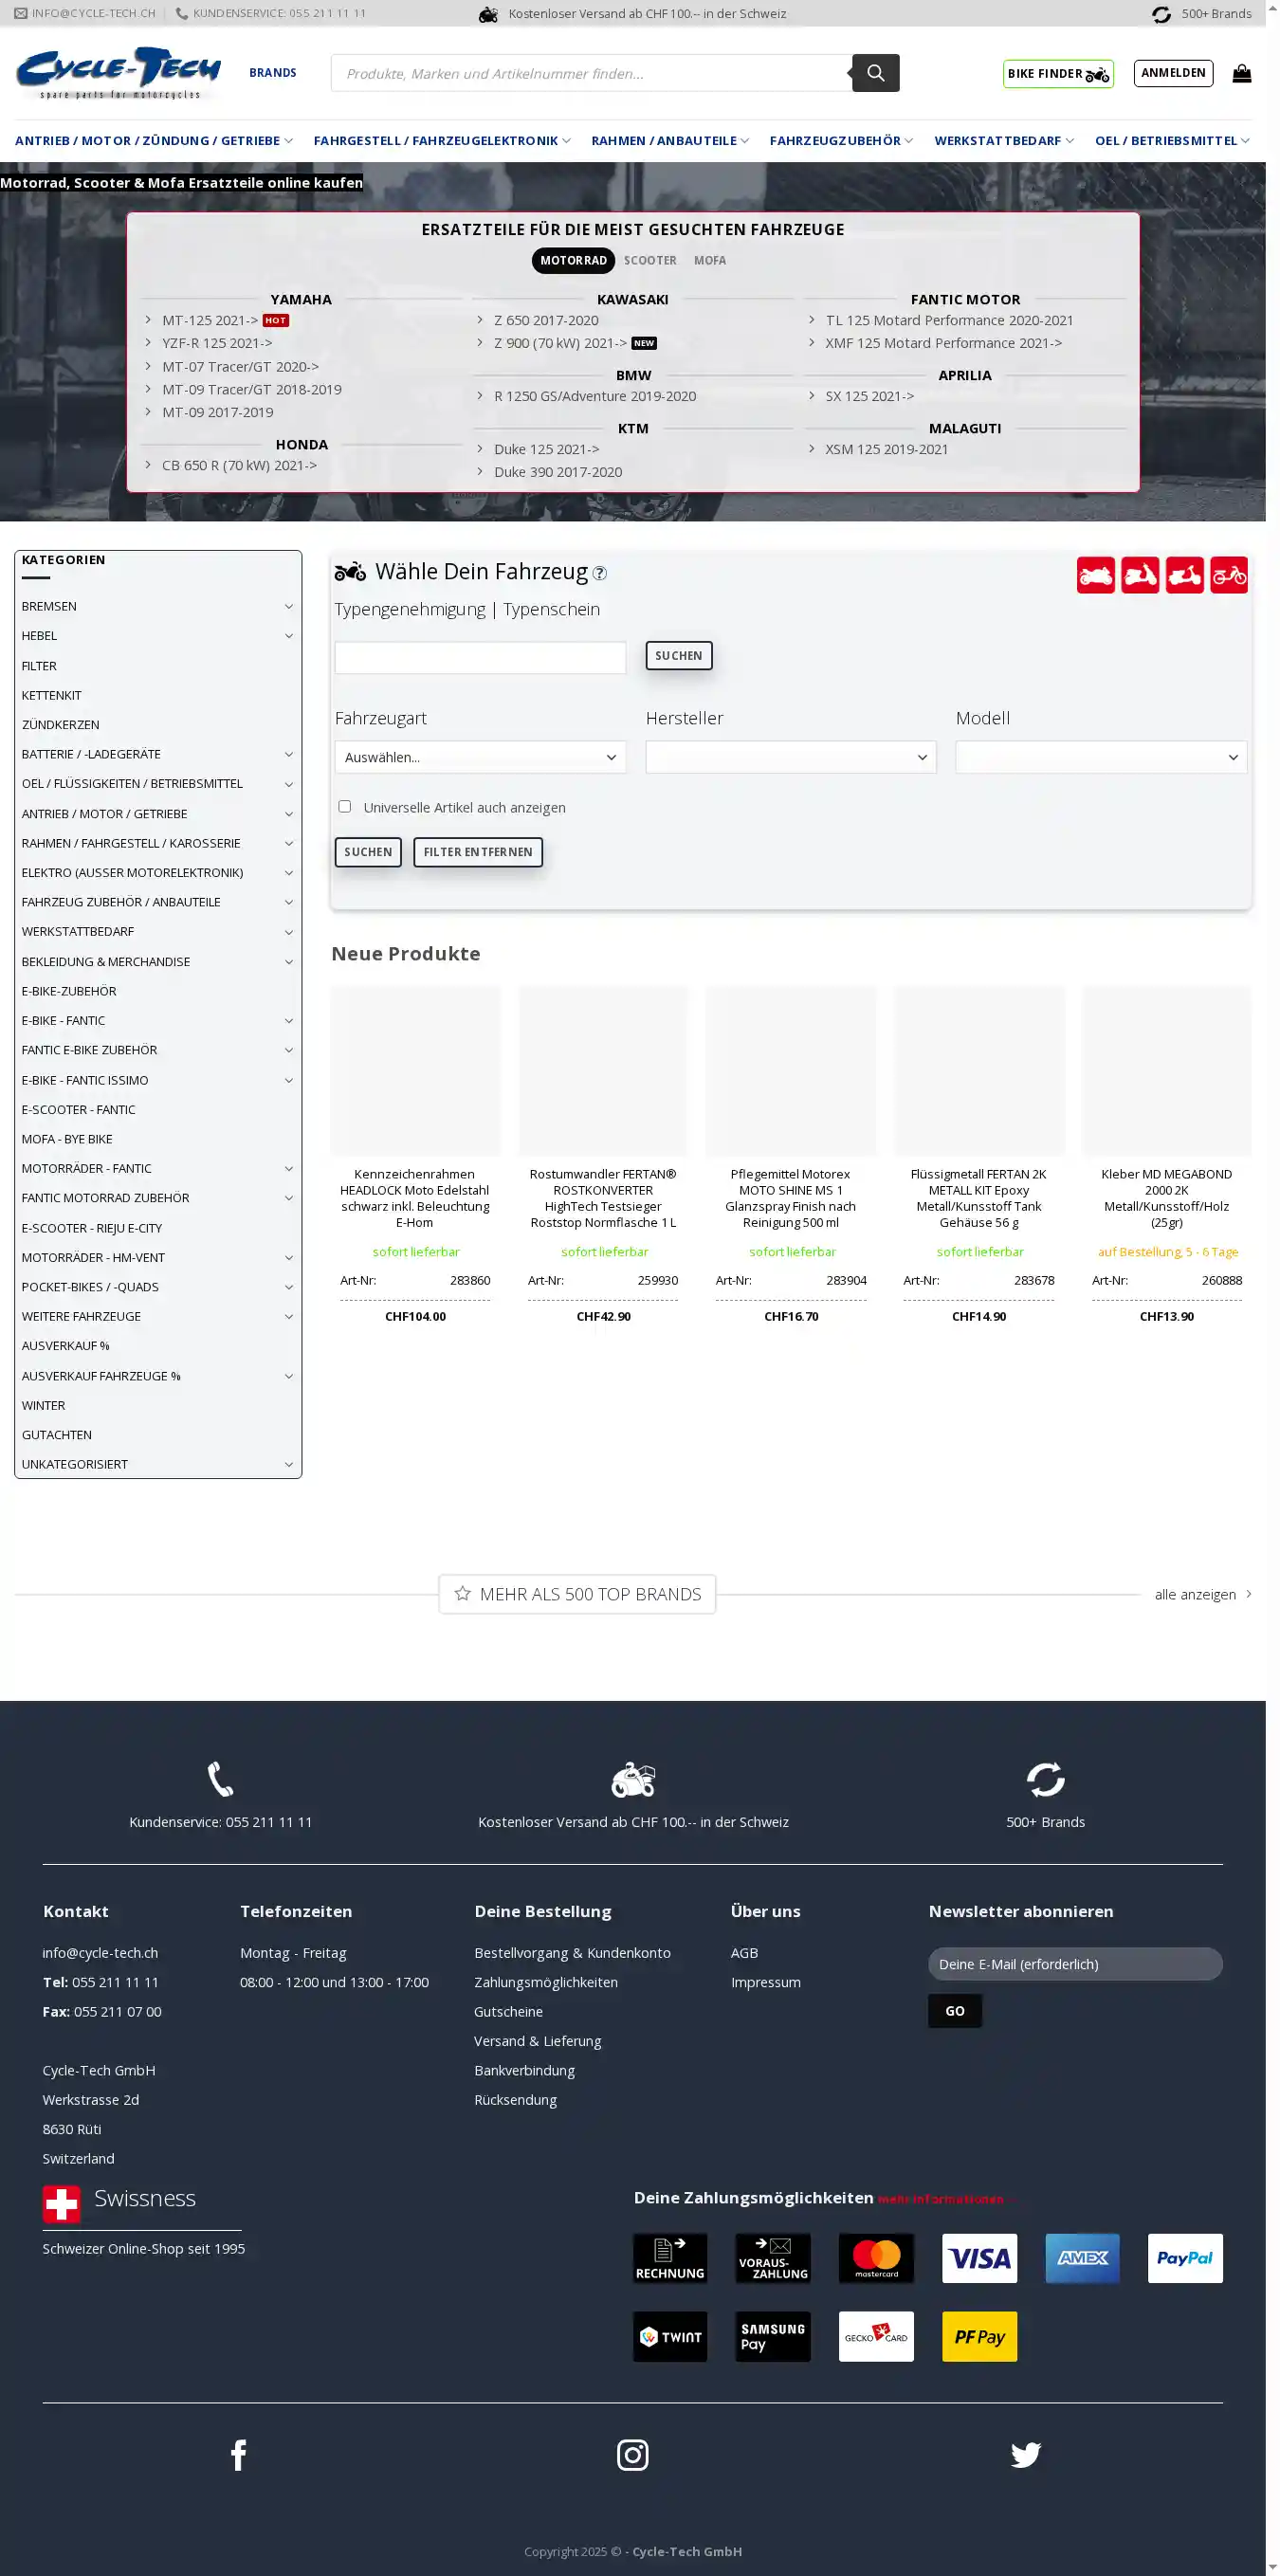
Task: Enable Universelle Artikel auch anzeigen checkbox
Action: pos(345,806)
